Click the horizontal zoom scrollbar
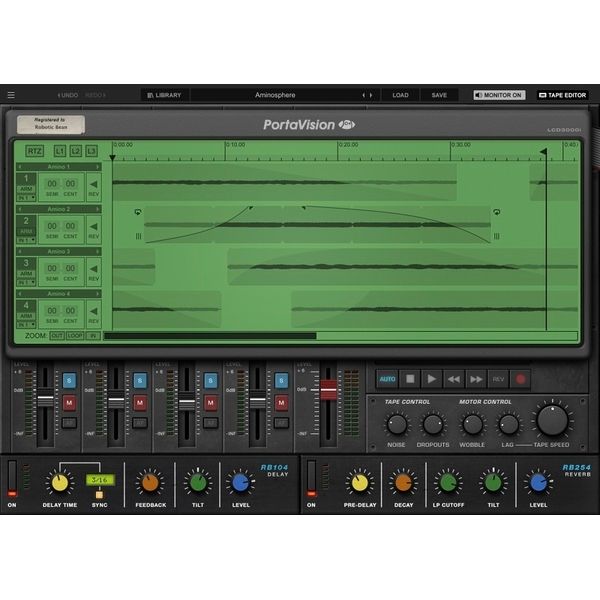Image resolution: width=600 pixels, height=600 pixels. click(x=340, y=336)
